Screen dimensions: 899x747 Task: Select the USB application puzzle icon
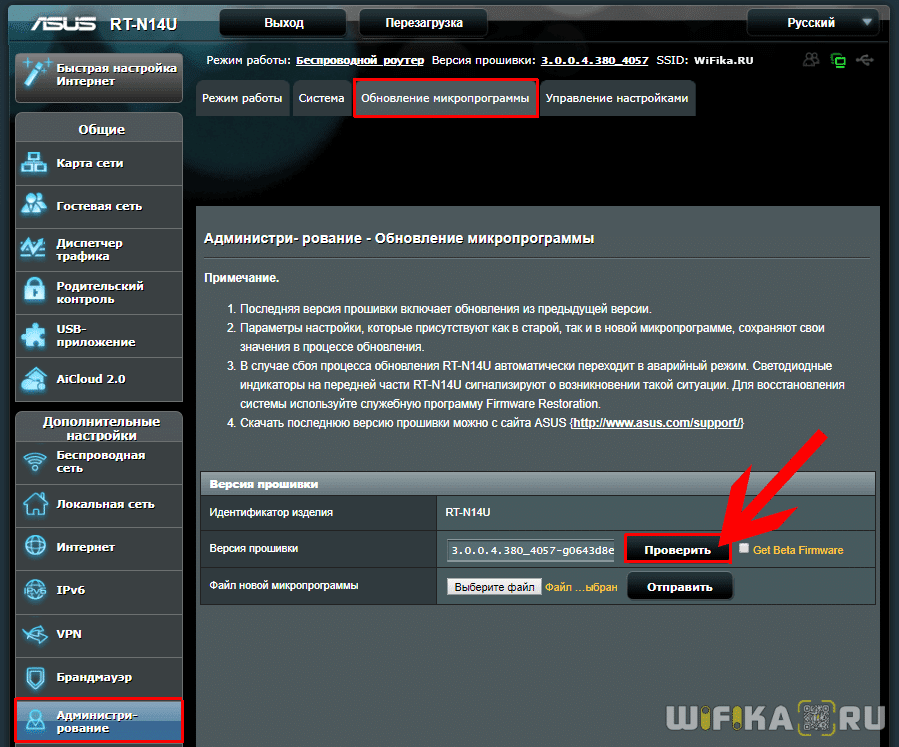pos(34,335)
